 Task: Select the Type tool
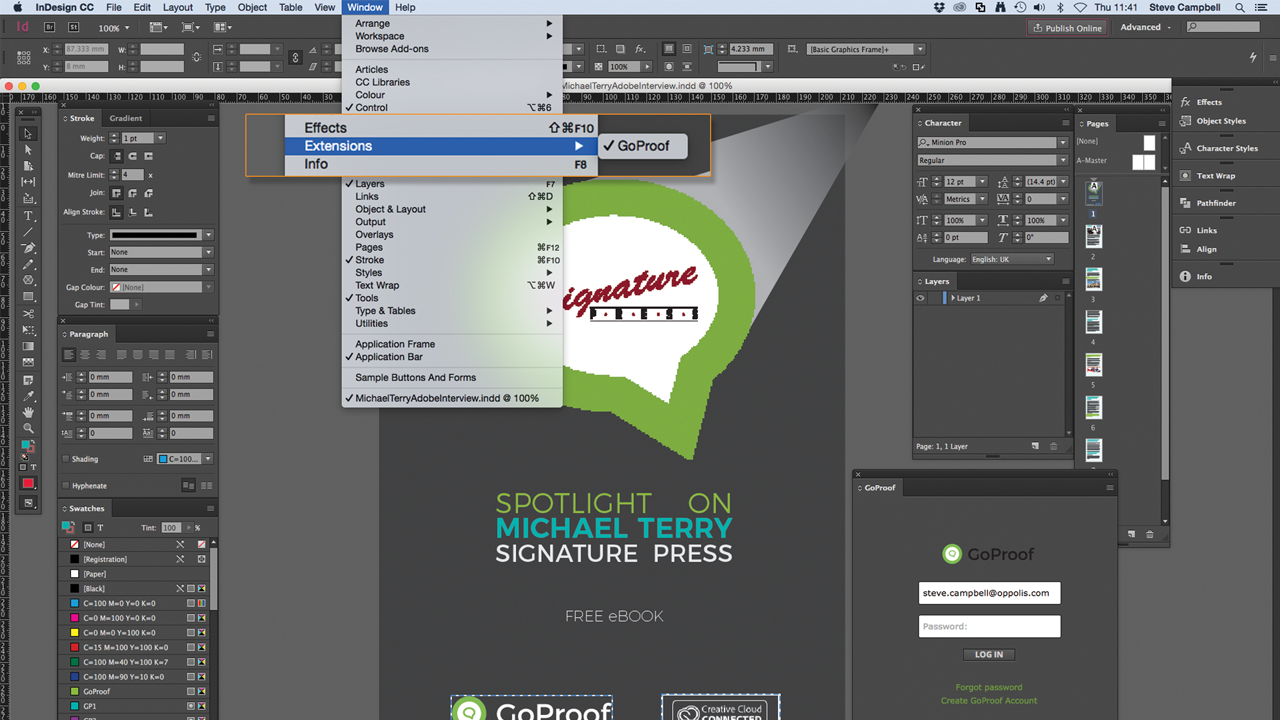coord(28,216)
